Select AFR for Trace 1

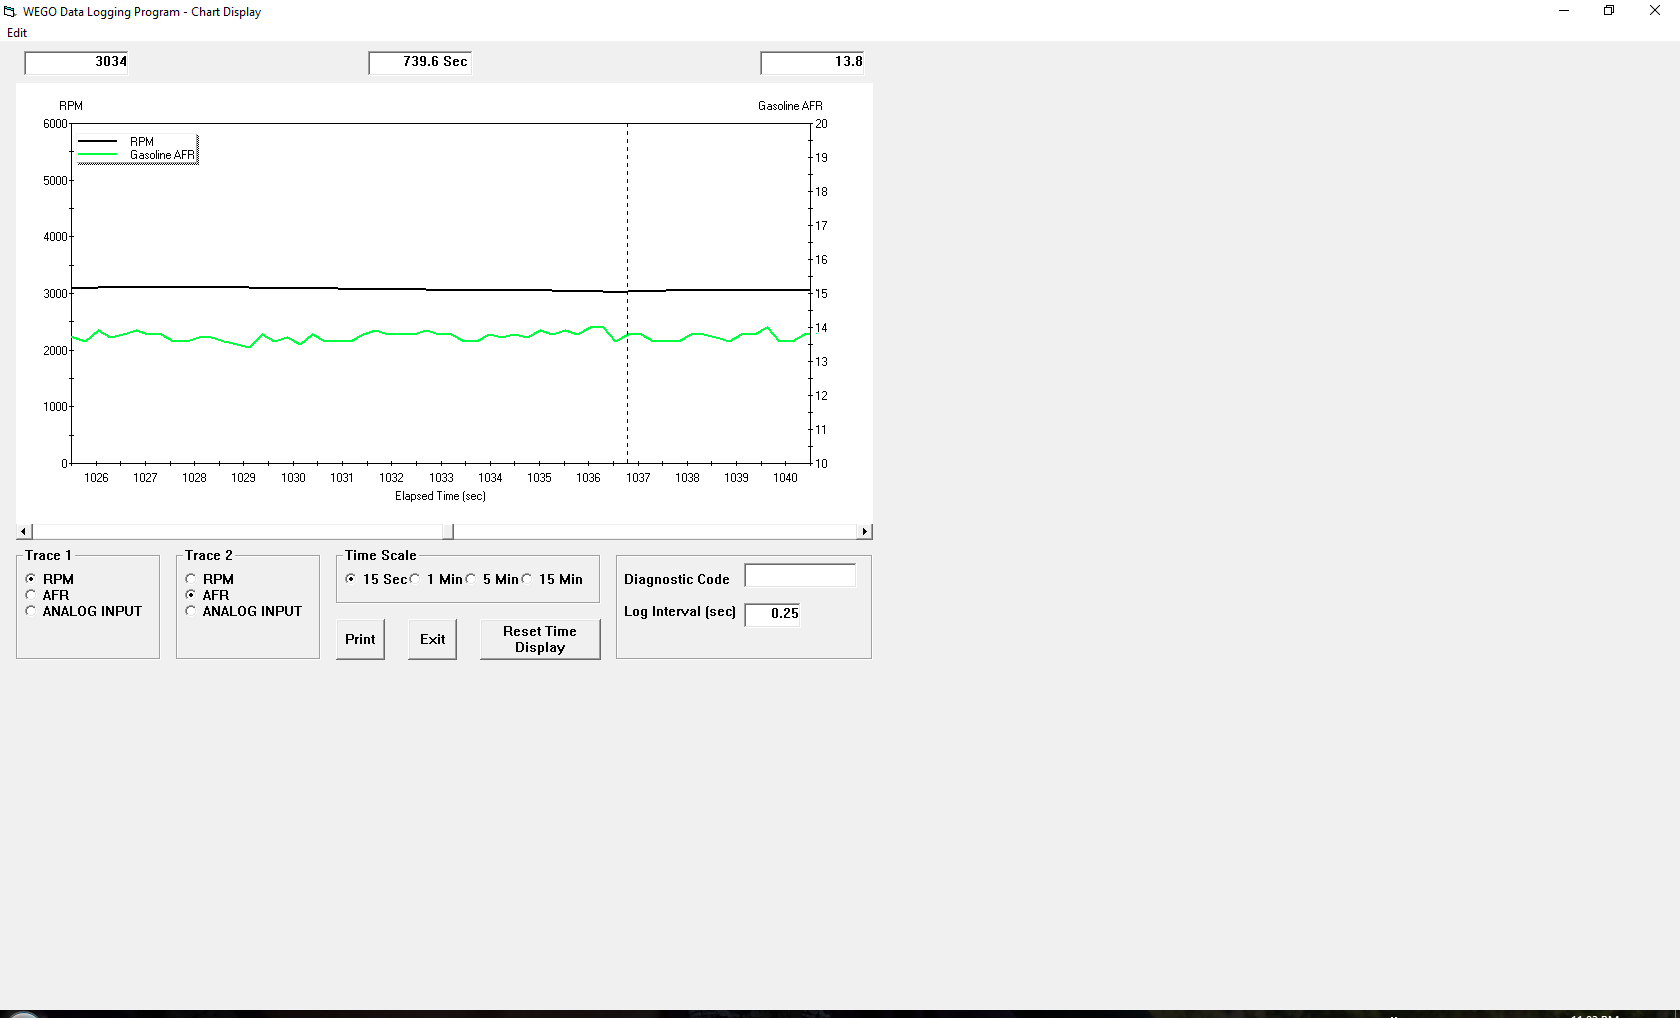(31, 595)
